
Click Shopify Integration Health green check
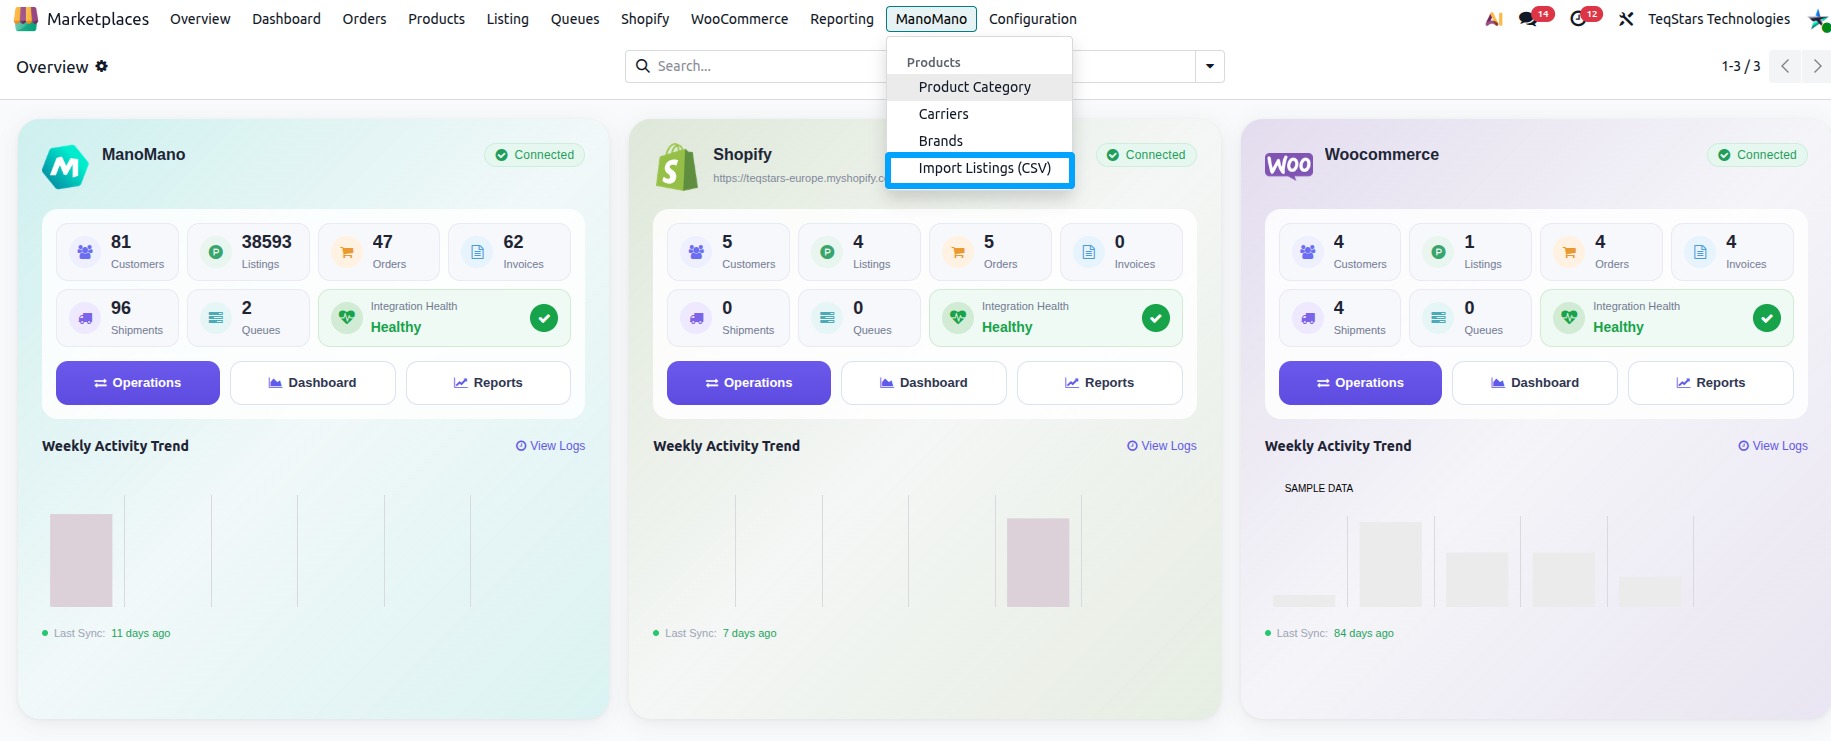pyautogui.click(x=1156, y=318)
